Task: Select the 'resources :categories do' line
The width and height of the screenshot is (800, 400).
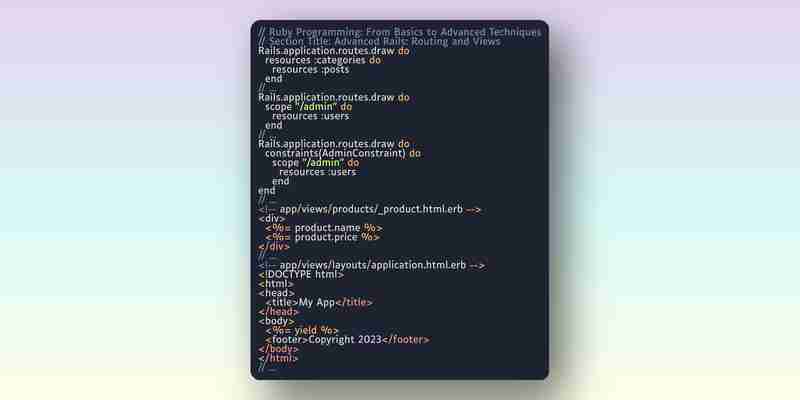Action: point(323,60)
